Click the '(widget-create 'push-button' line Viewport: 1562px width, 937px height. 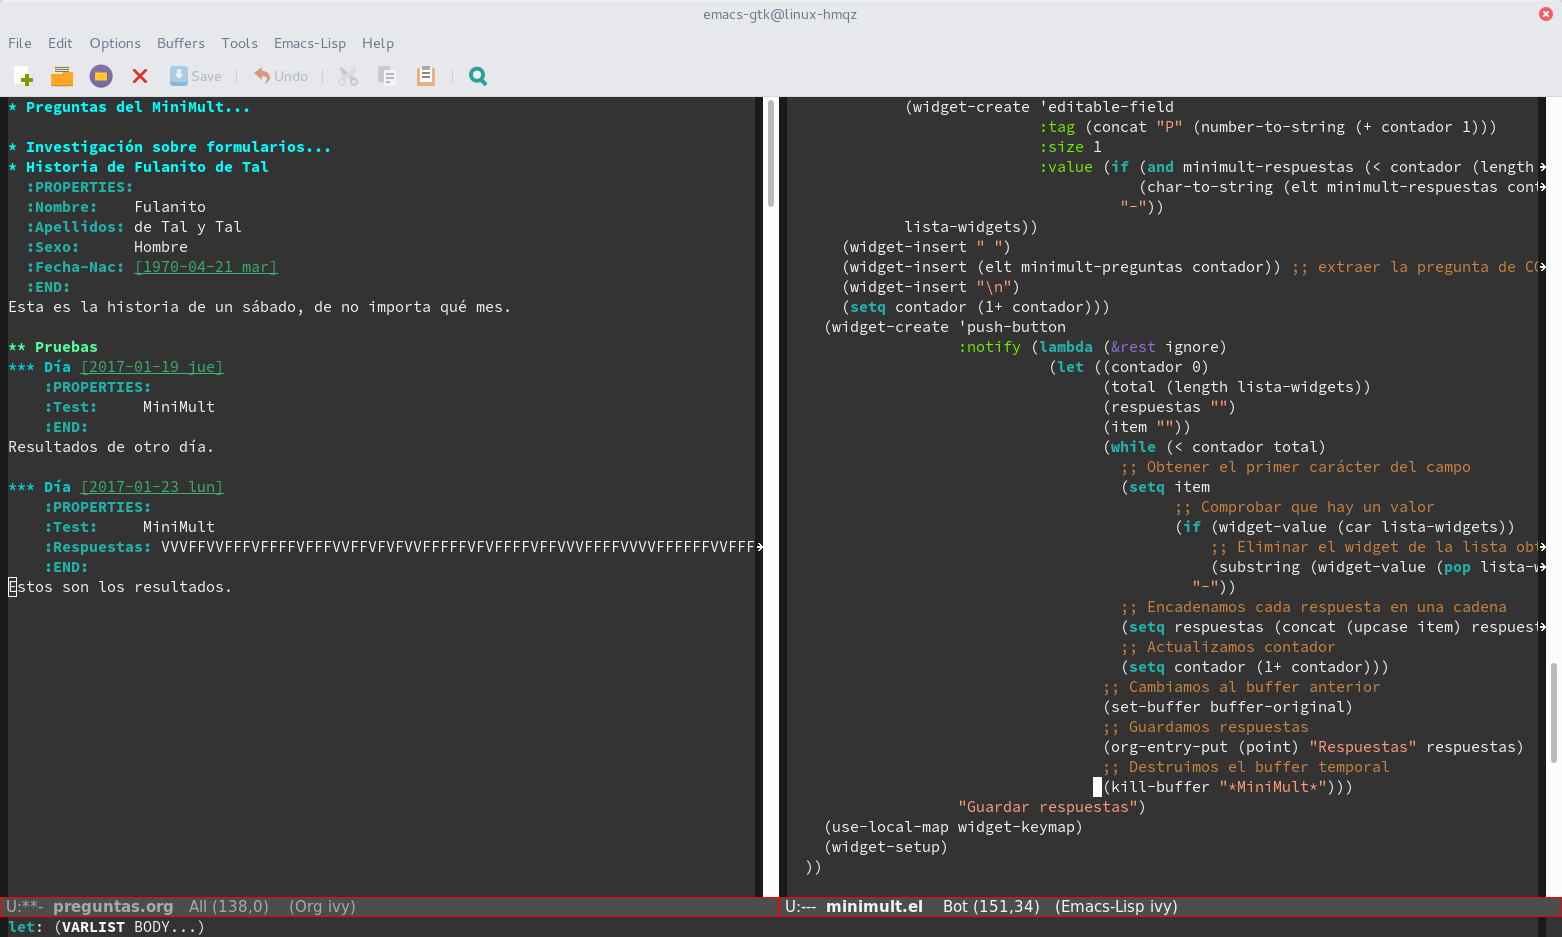pyautogui.click(x=945, y=327)
